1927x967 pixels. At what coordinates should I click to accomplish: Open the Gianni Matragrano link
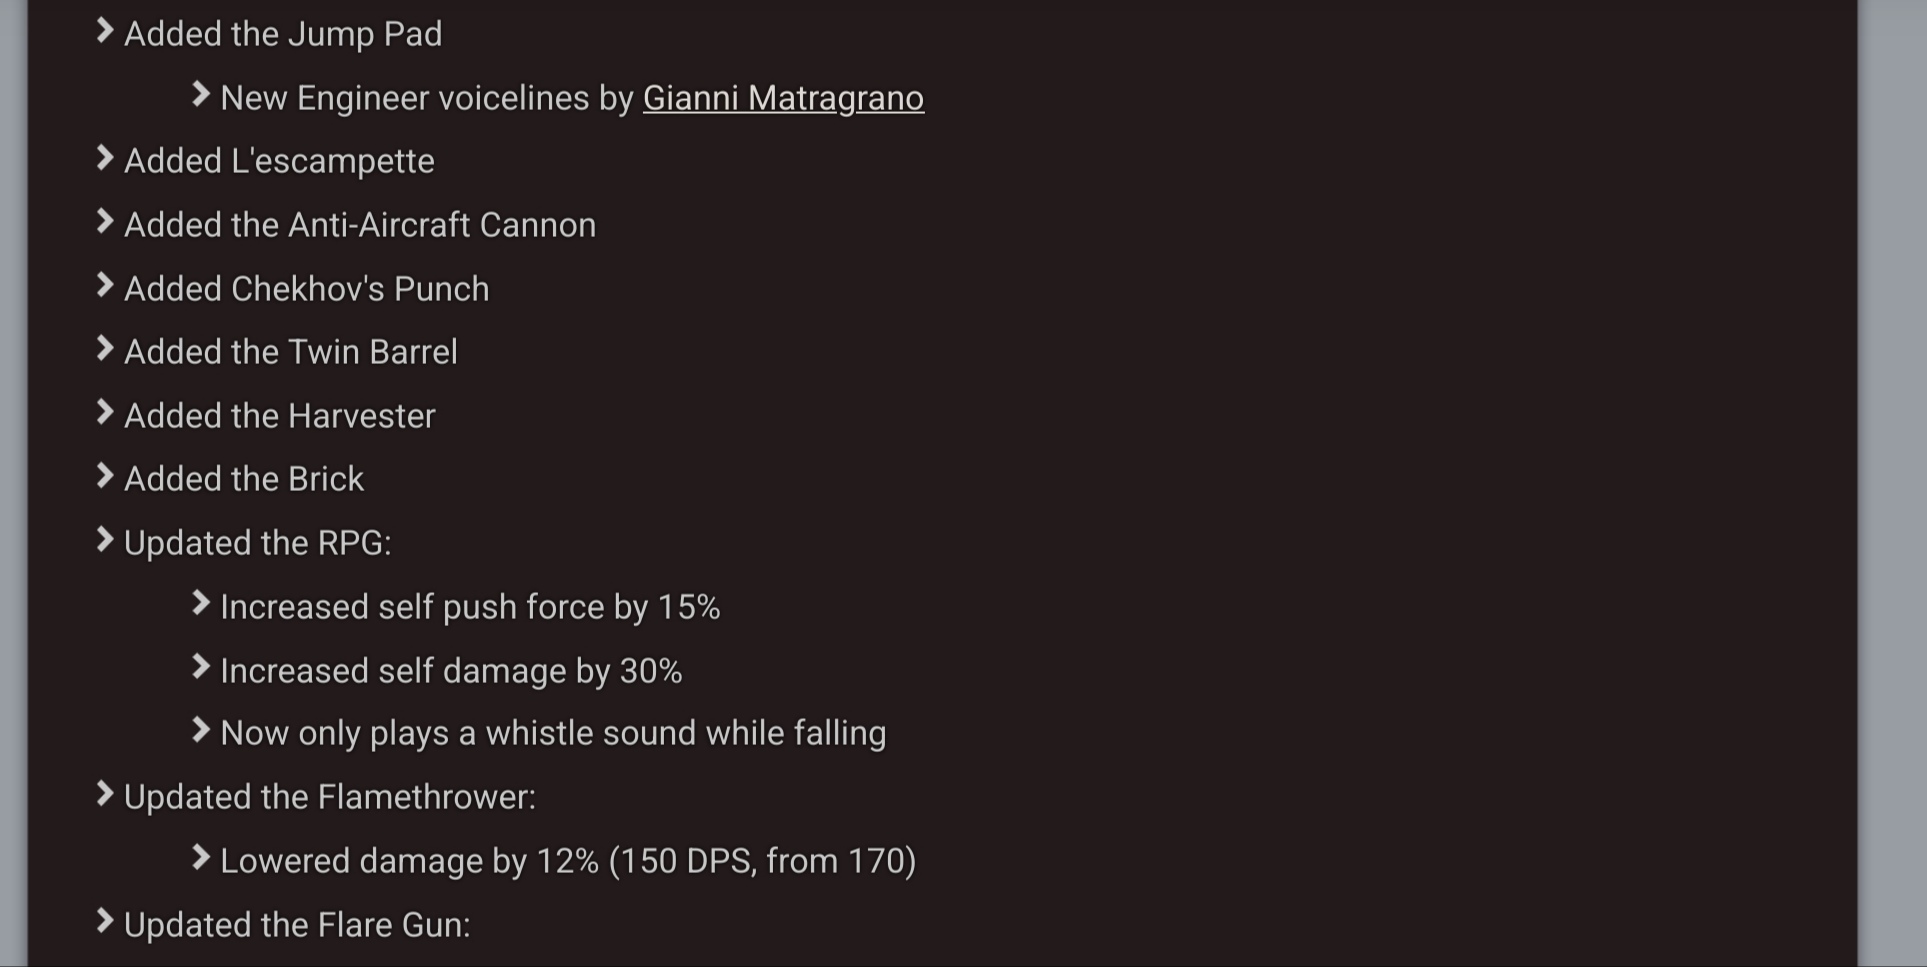point(783,98)
